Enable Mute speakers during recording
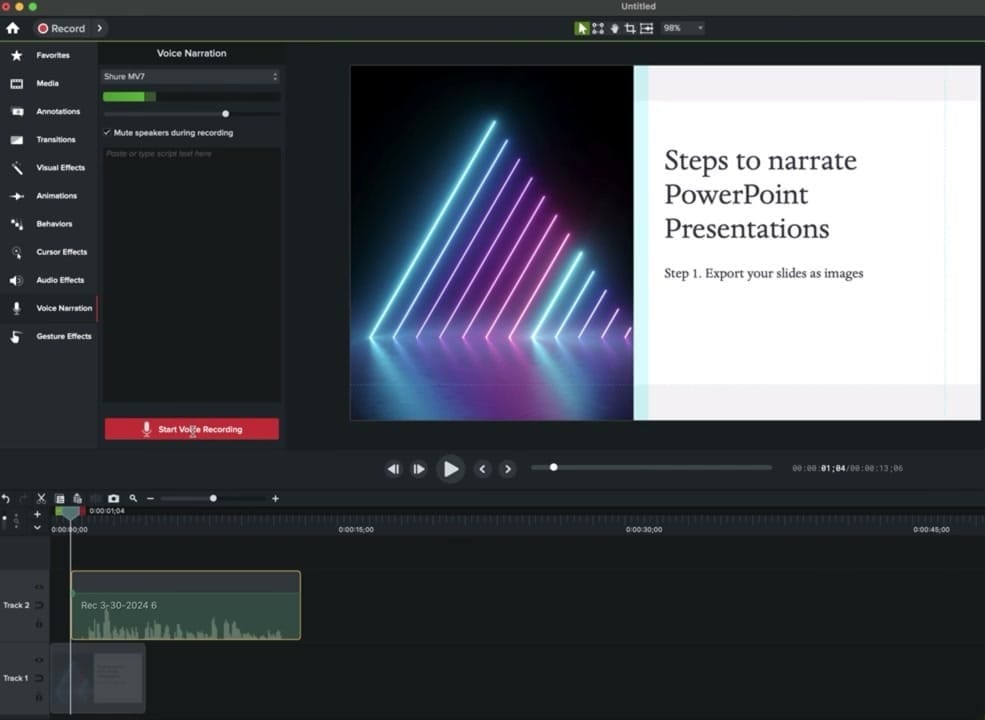This screenshot has width=985, height=720. [x=107, y=132]
